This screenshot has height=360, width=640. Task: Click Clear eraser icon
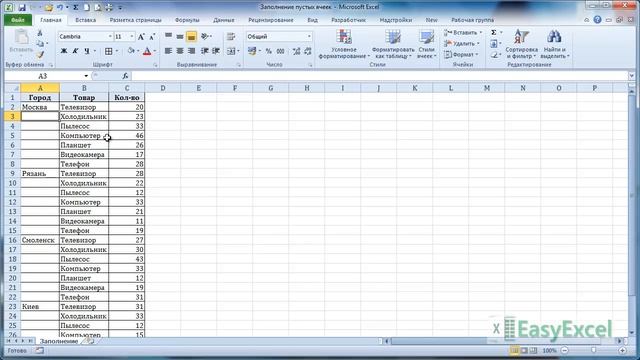point(494,54)
